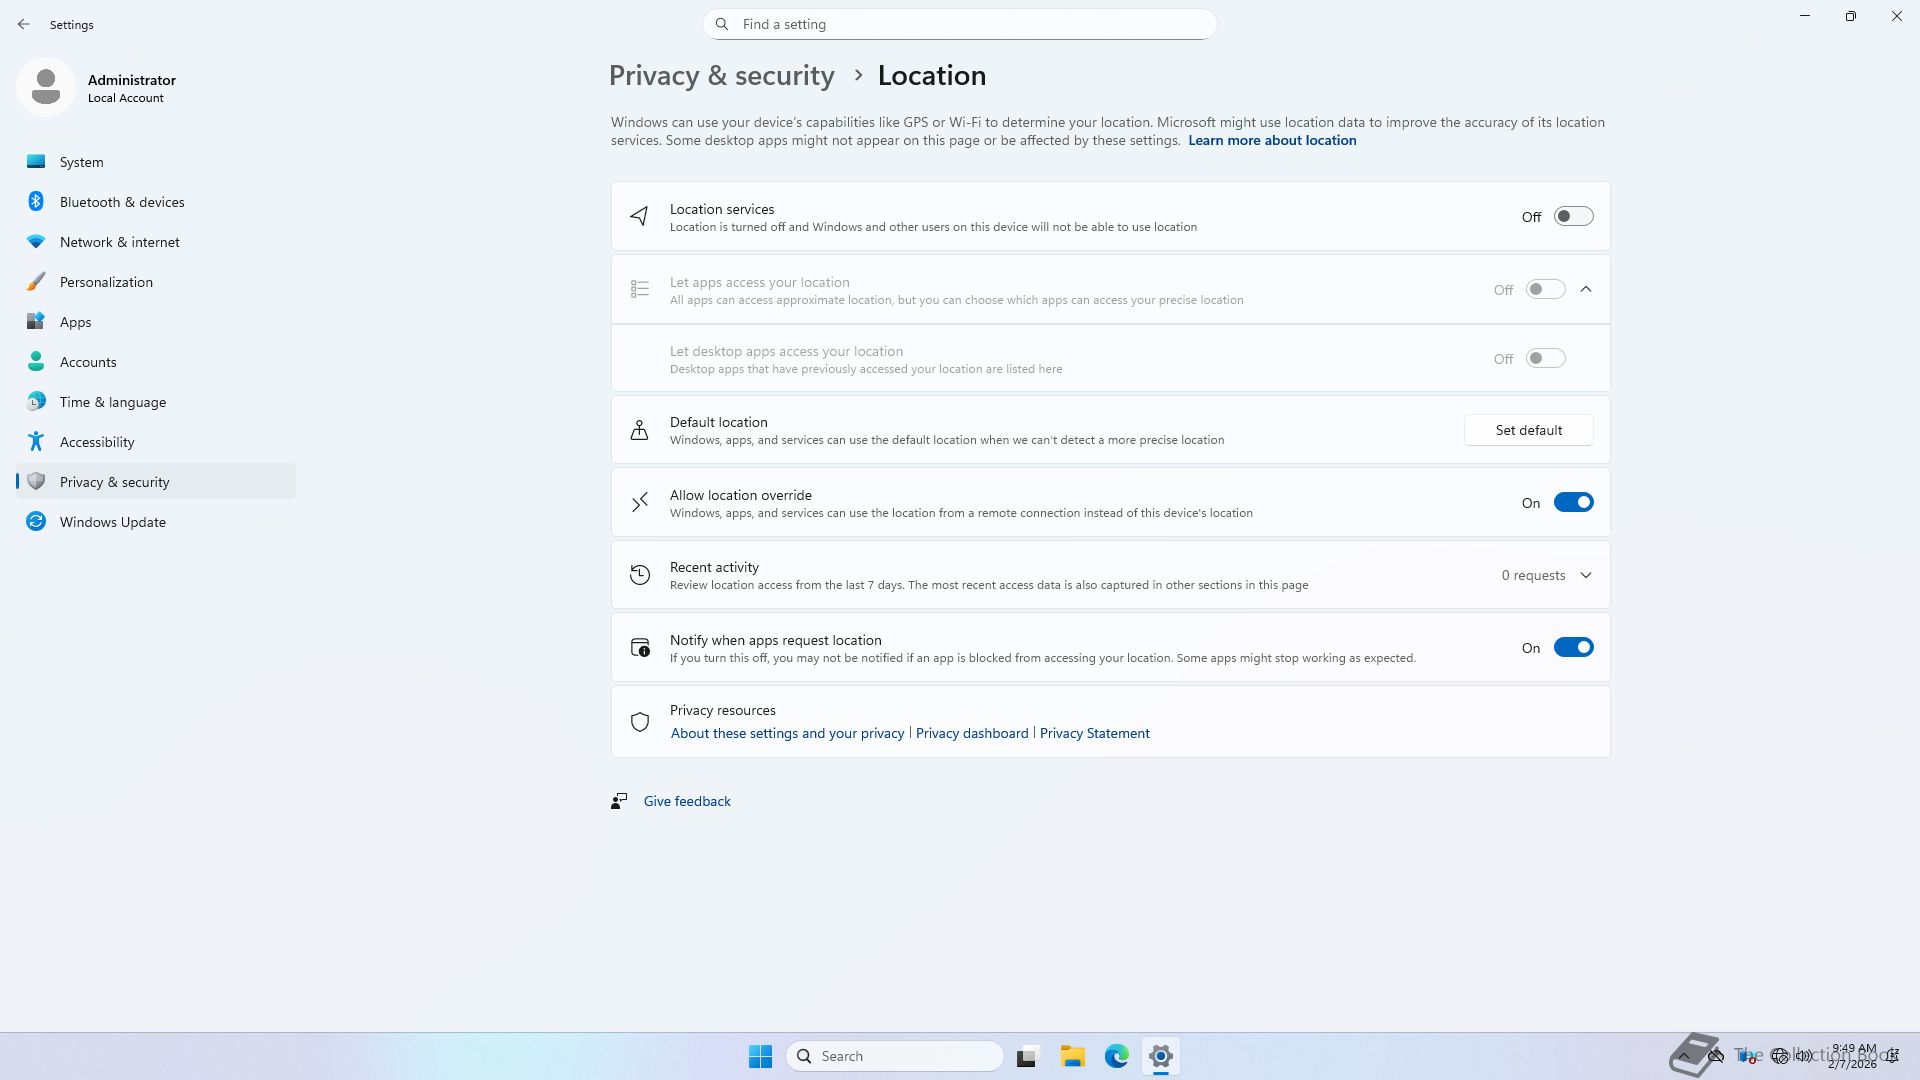Expand Recent activity requests chevron
The image size is (1920, 1080).
click(1586, 576)
